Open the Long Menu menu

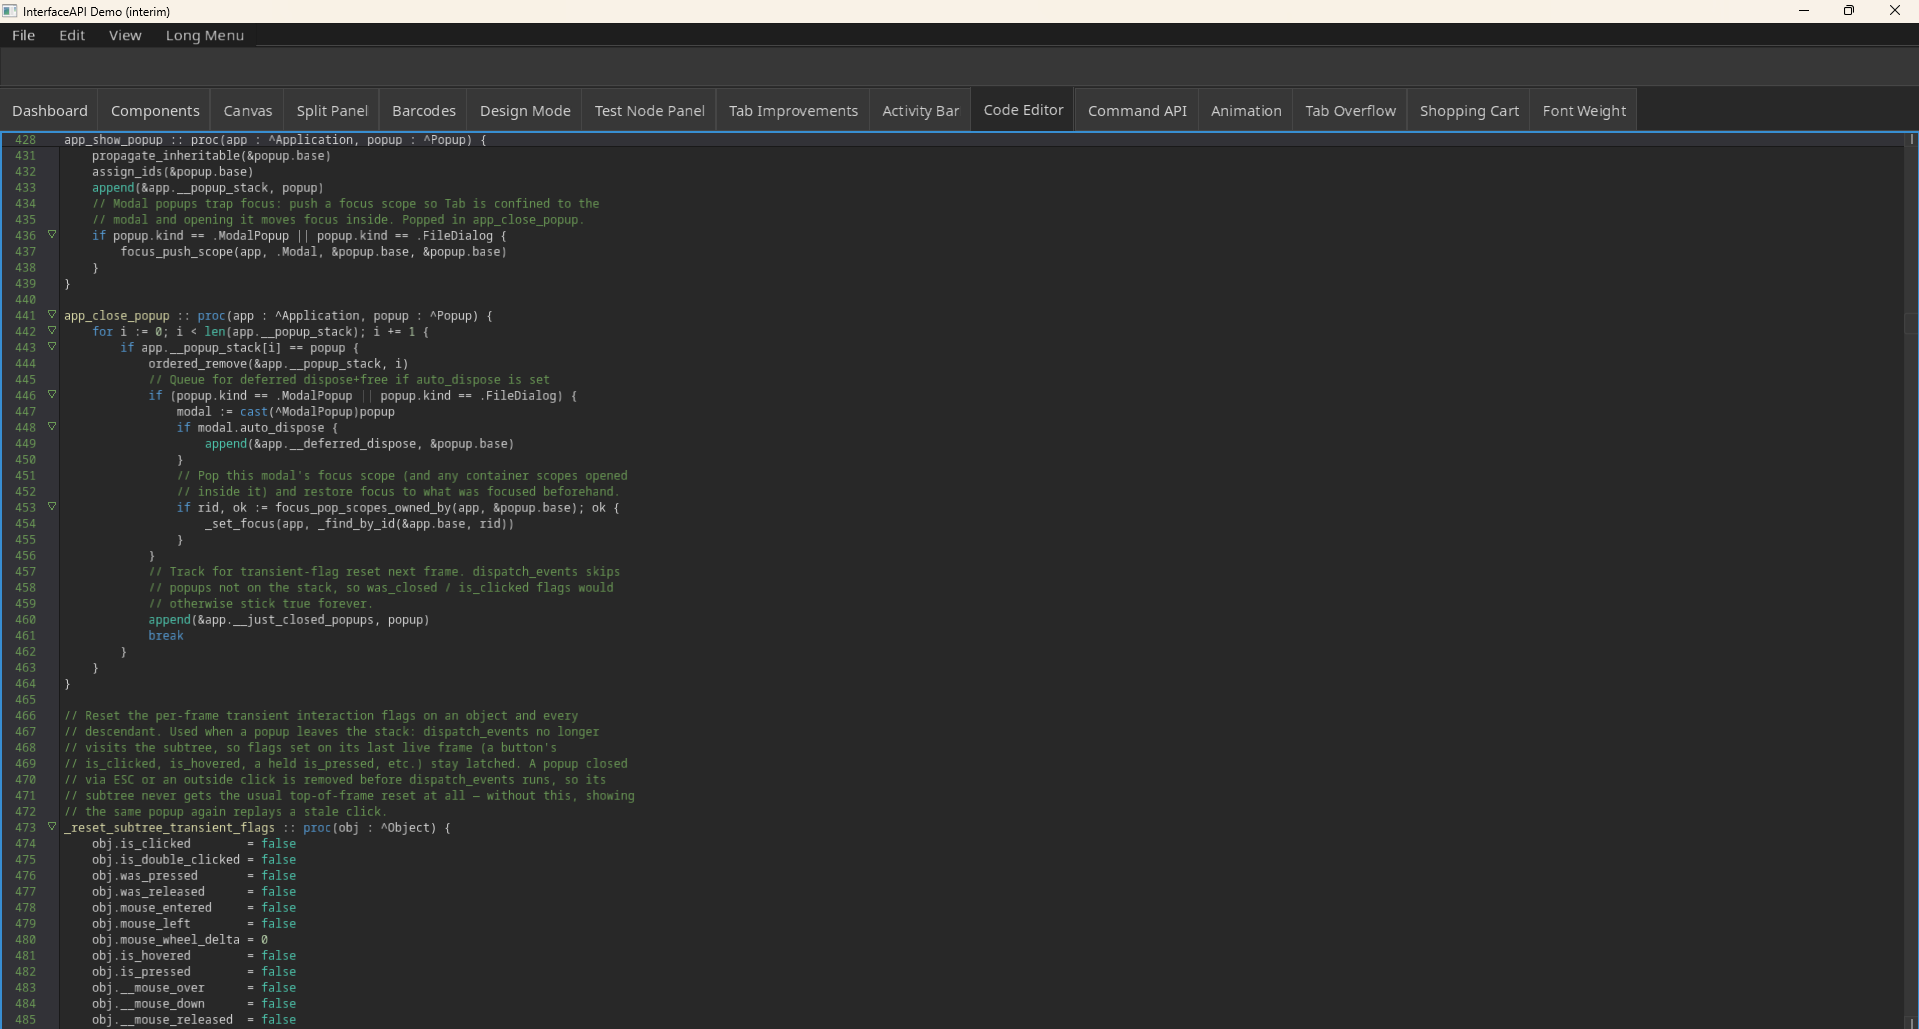coord(205,35)
